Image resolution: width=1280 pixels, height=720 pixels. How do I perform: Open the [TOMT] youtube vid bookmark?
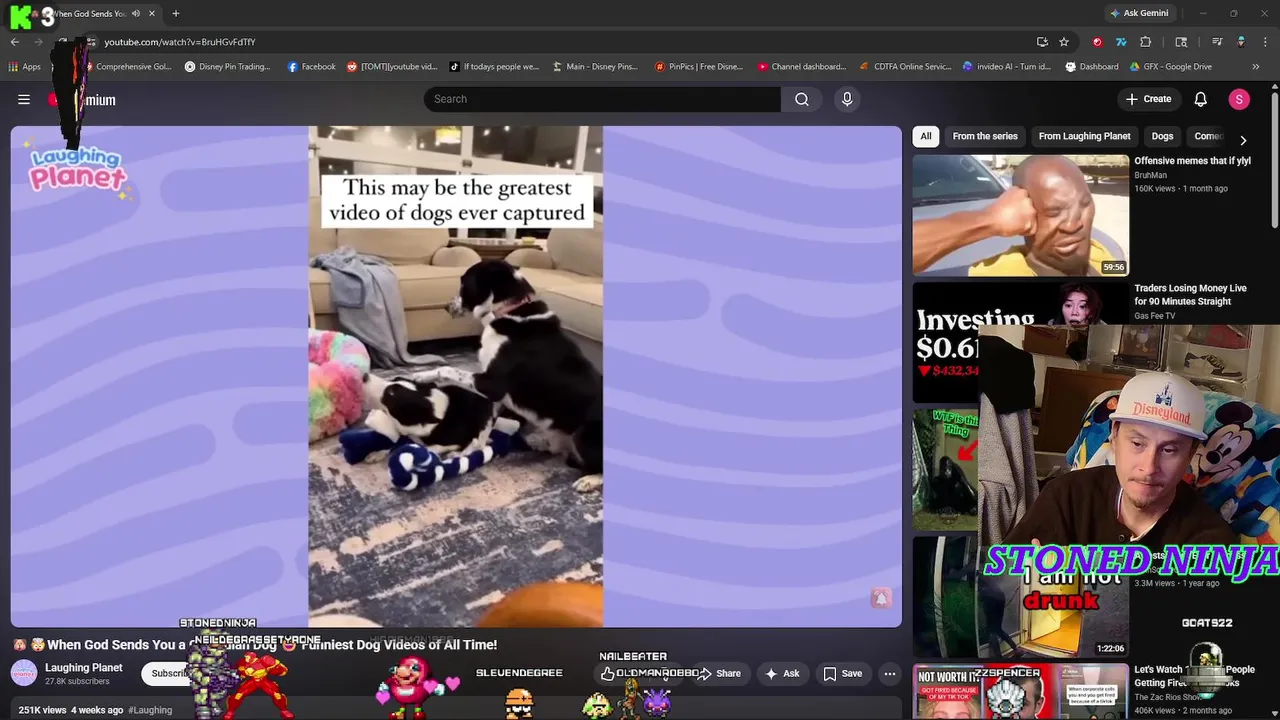coord(392,67)
